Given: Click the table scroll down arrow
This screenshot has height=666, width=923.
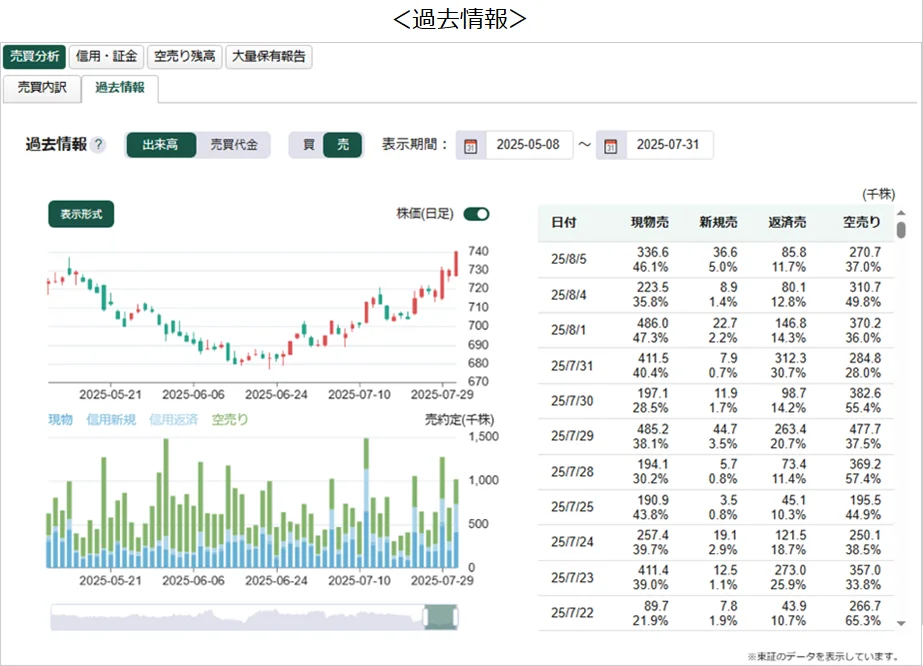Looking at the screenshot, I should pos(901,623).
